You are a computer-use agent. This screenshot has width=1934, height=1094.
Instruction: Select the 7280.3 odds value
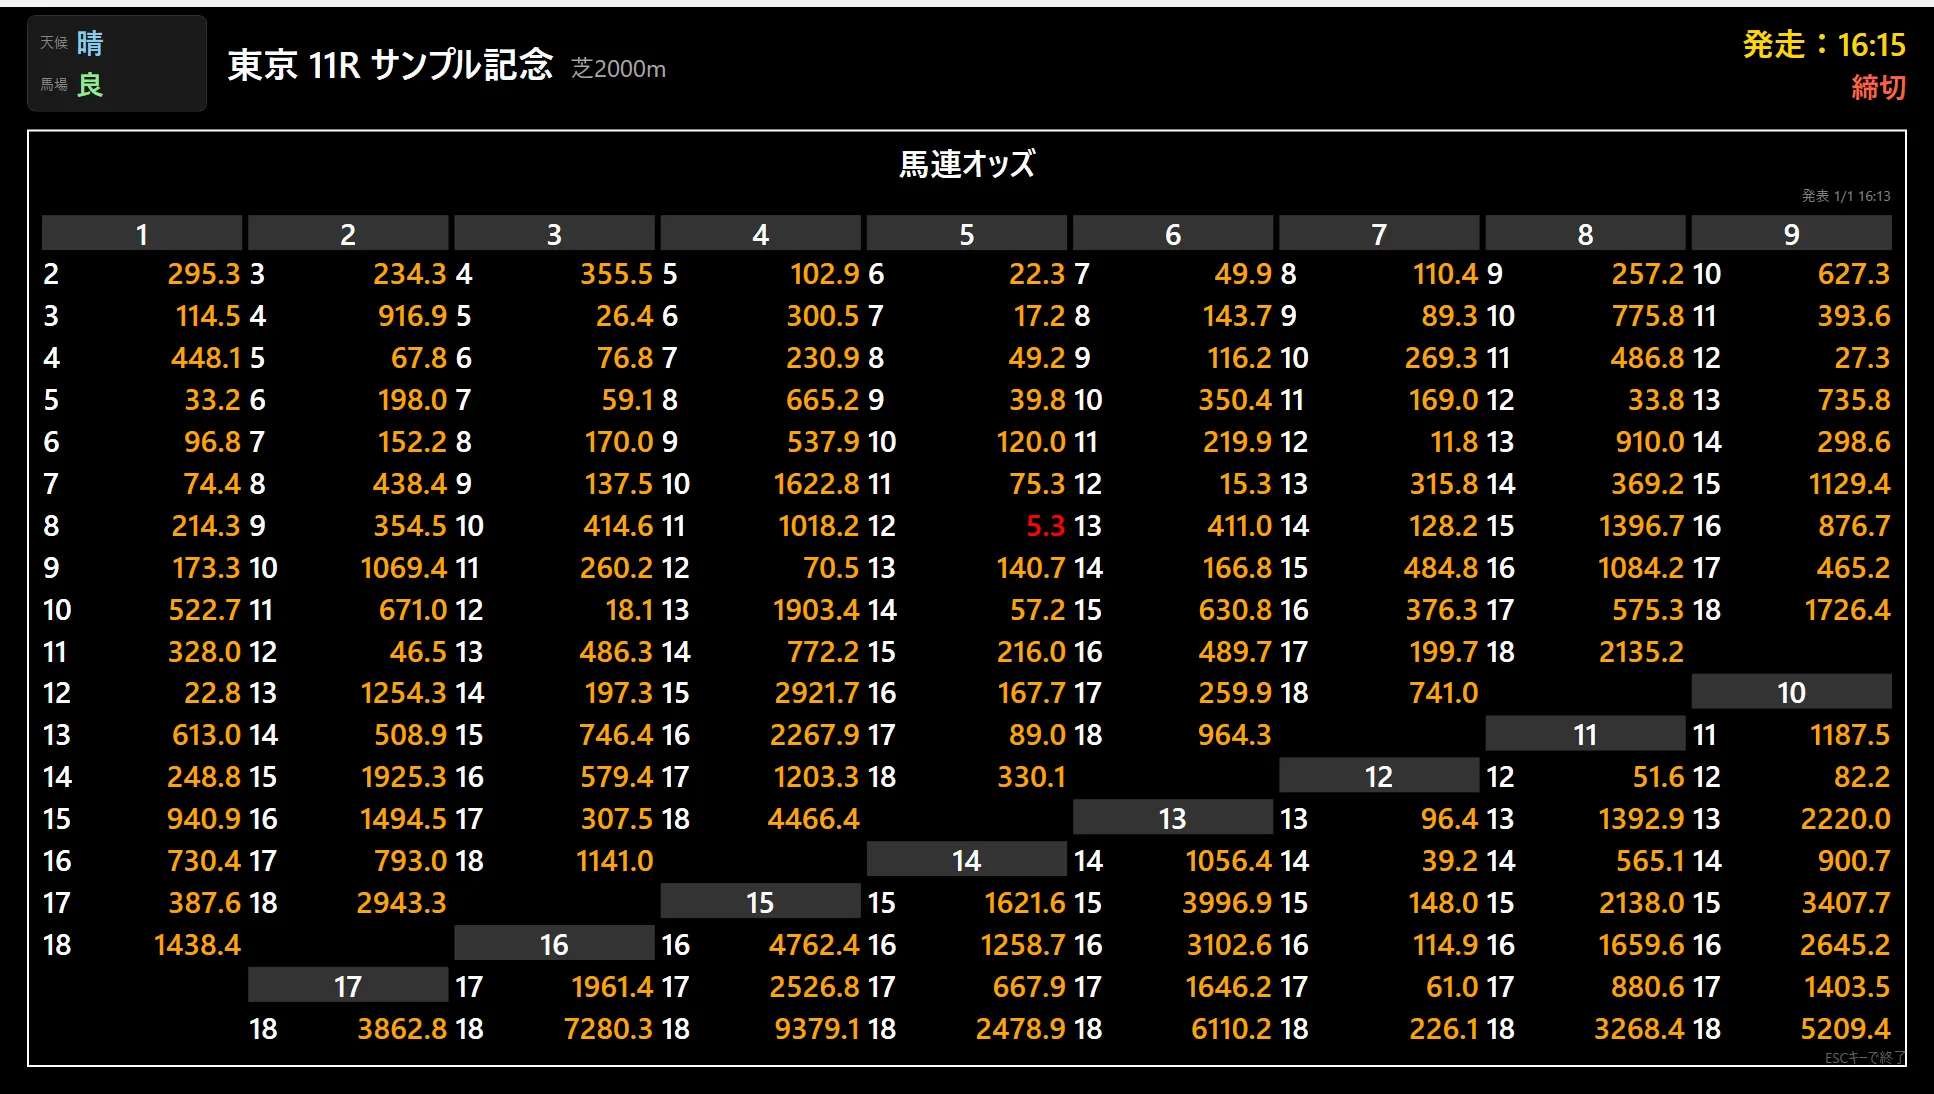(x=608, y=1028)
